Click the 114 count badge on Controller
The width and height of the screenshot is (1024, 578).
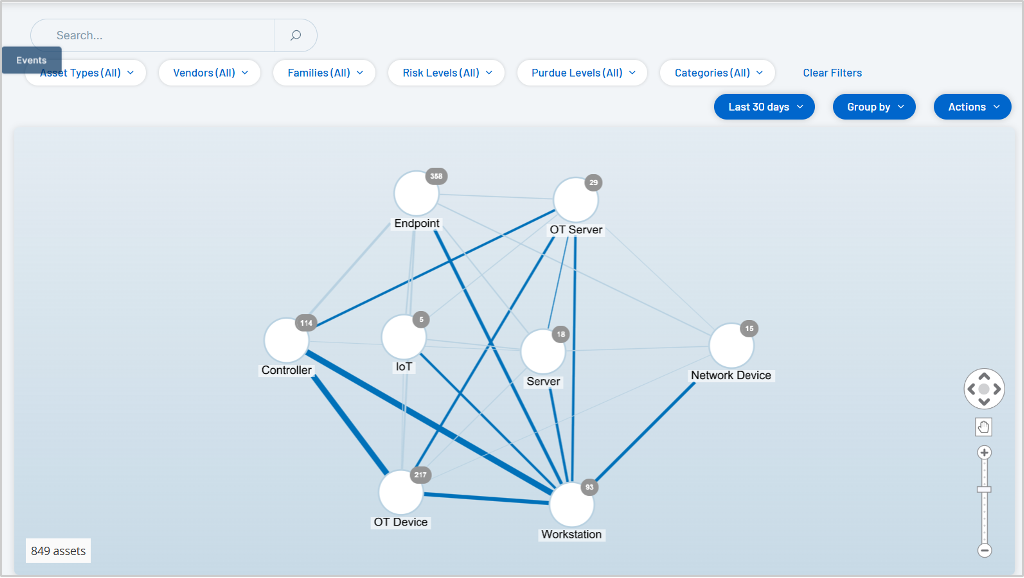[x=306, y=323]
